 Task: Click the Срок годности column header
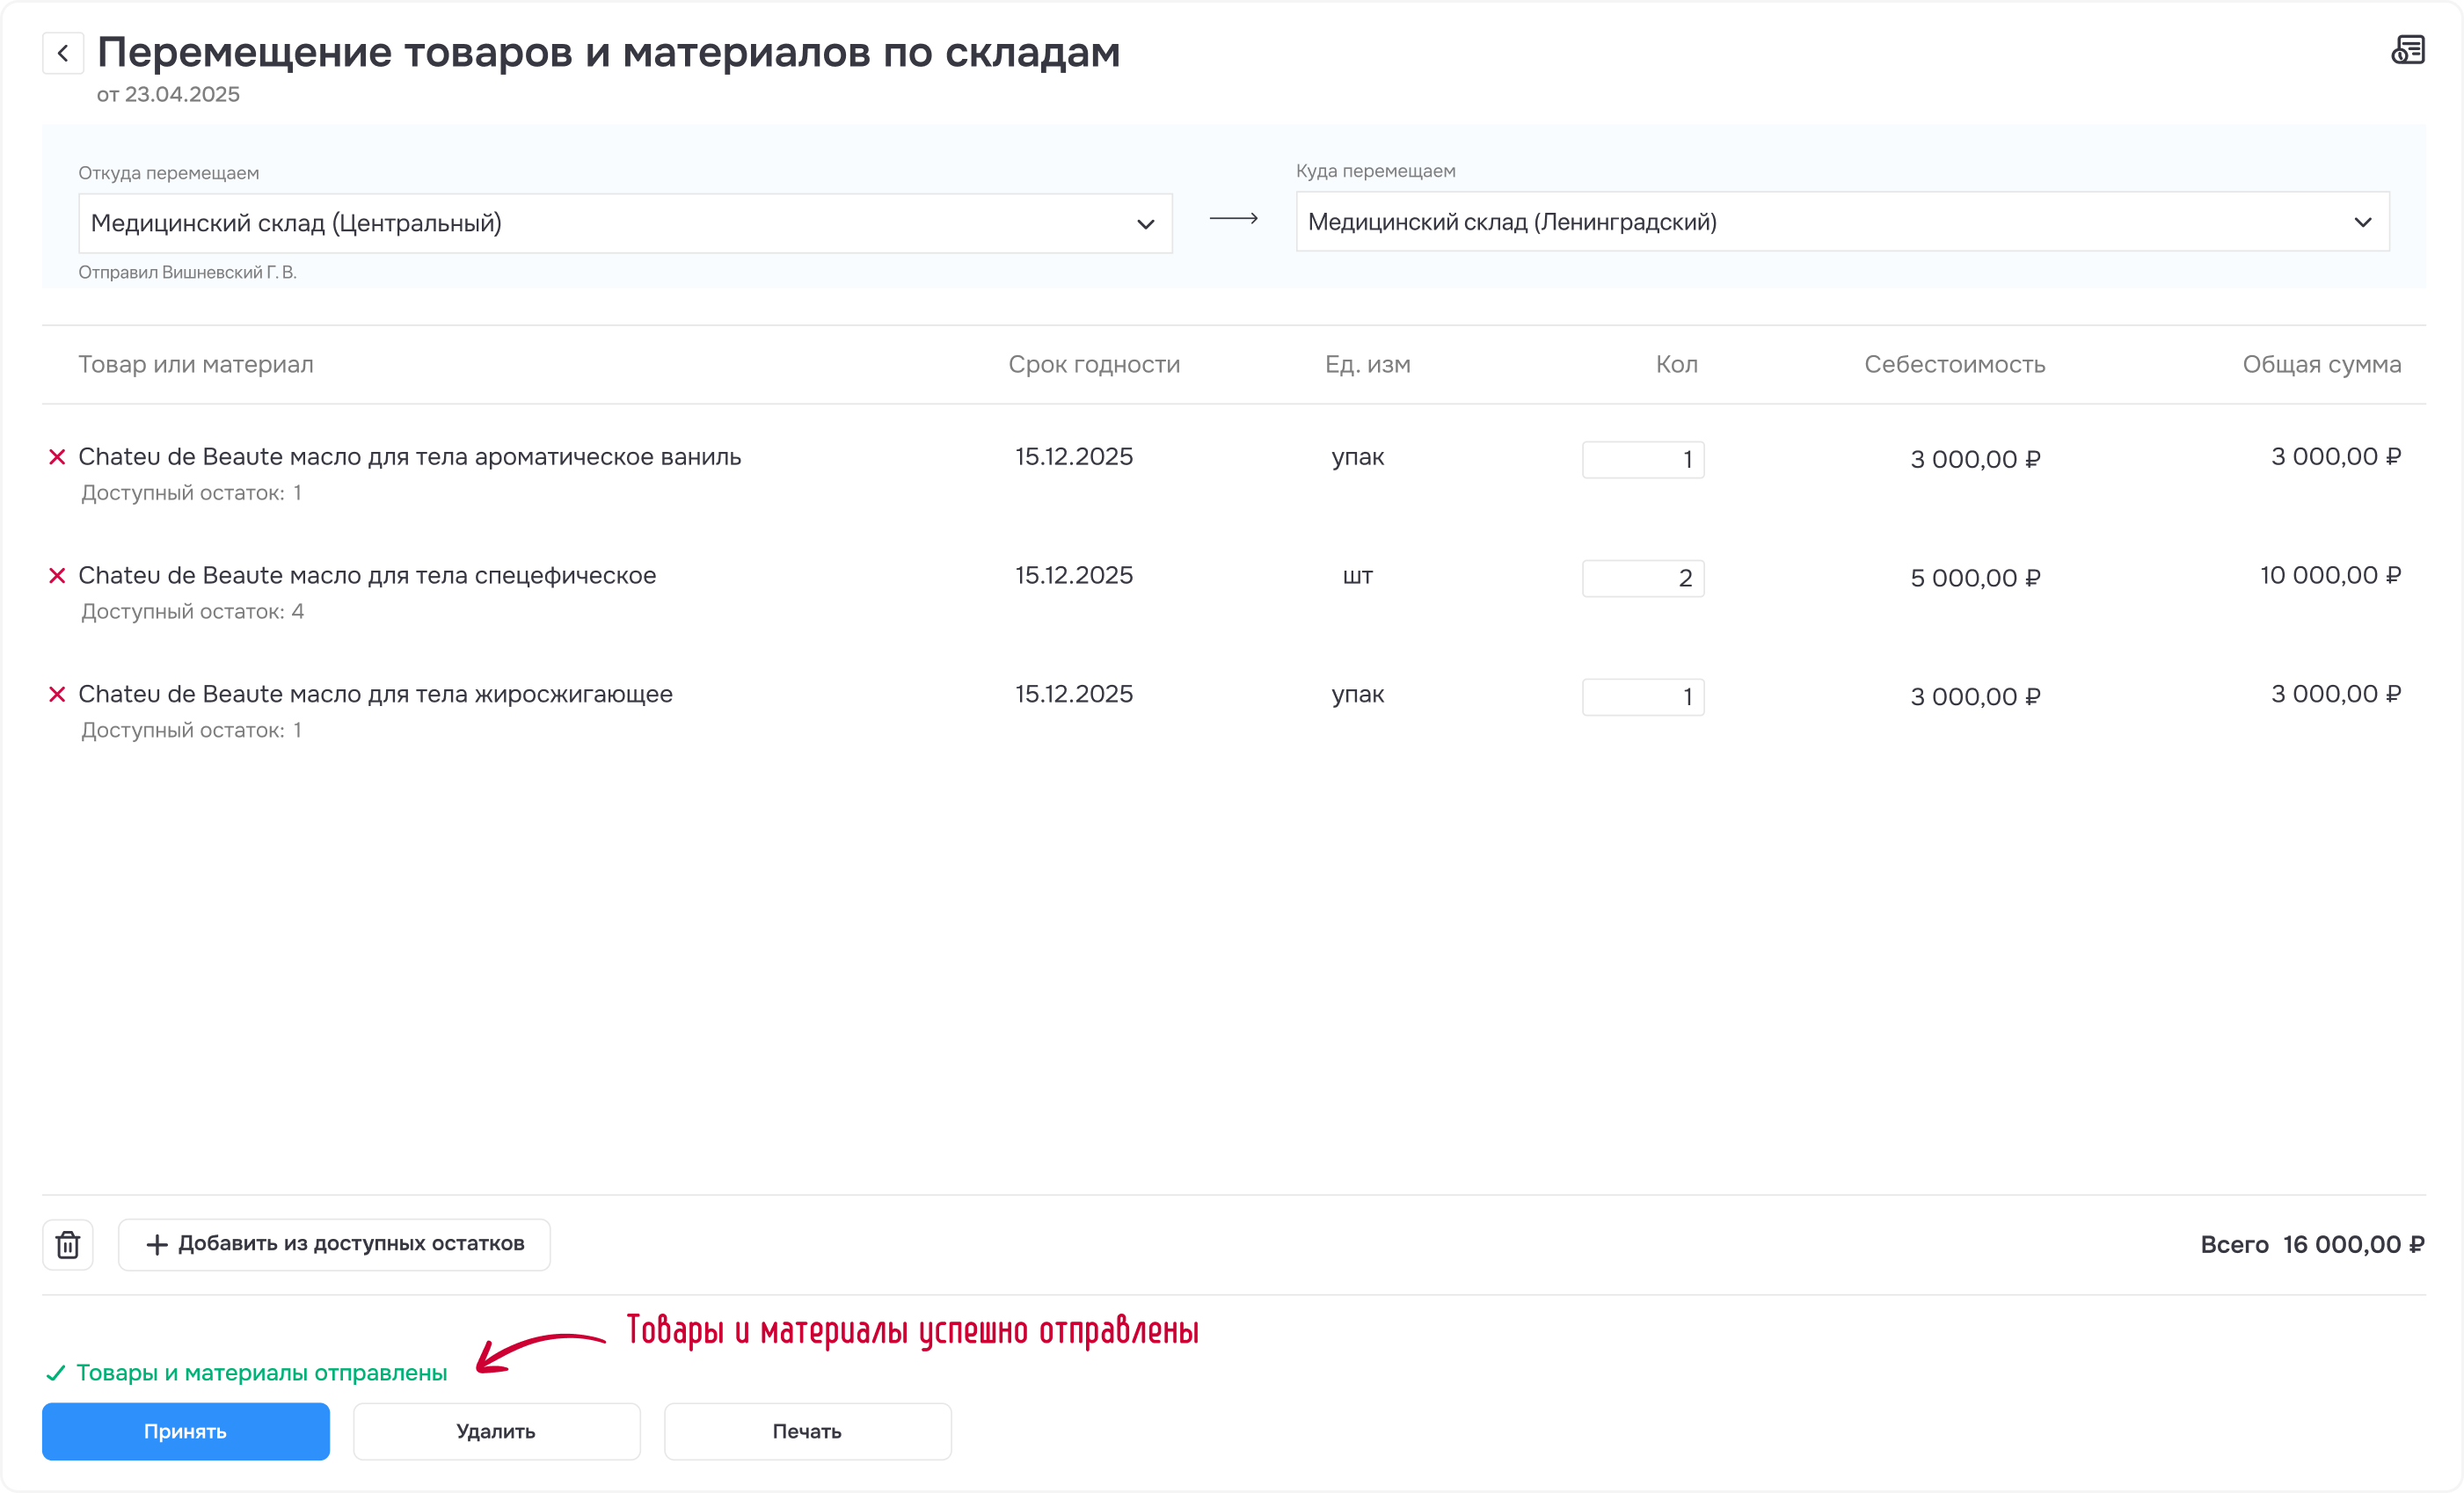pyautogui.click(x=1094, y=365)
